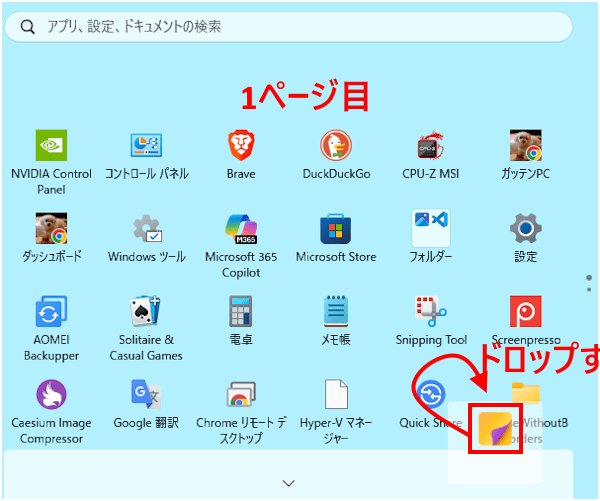Launch Screenpresso
Viewport: 600px width, 501px height.
[x=526, y=311]
